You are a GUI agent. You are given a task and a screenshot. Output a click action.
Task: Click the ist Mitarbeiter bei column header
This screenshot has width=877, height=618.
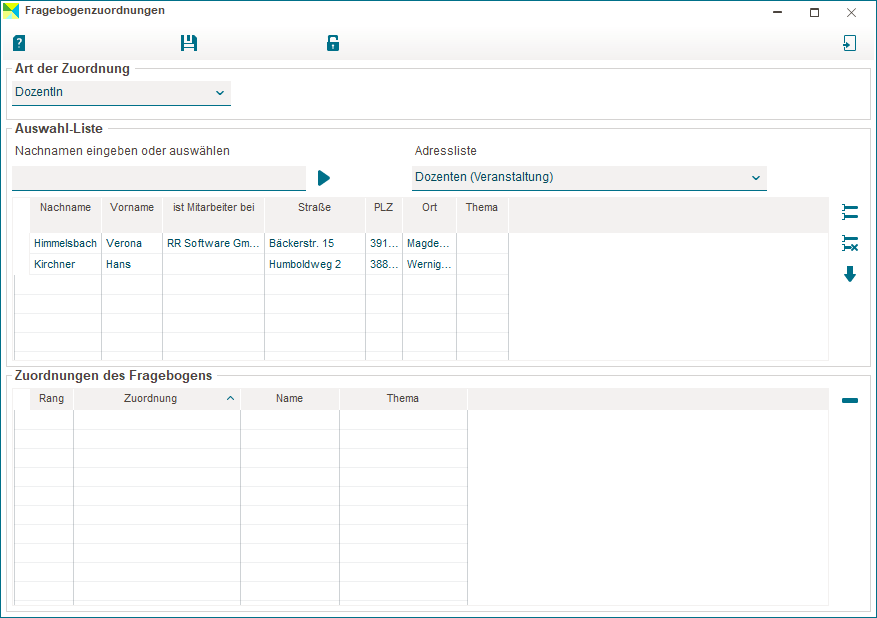tap(213, 207)
